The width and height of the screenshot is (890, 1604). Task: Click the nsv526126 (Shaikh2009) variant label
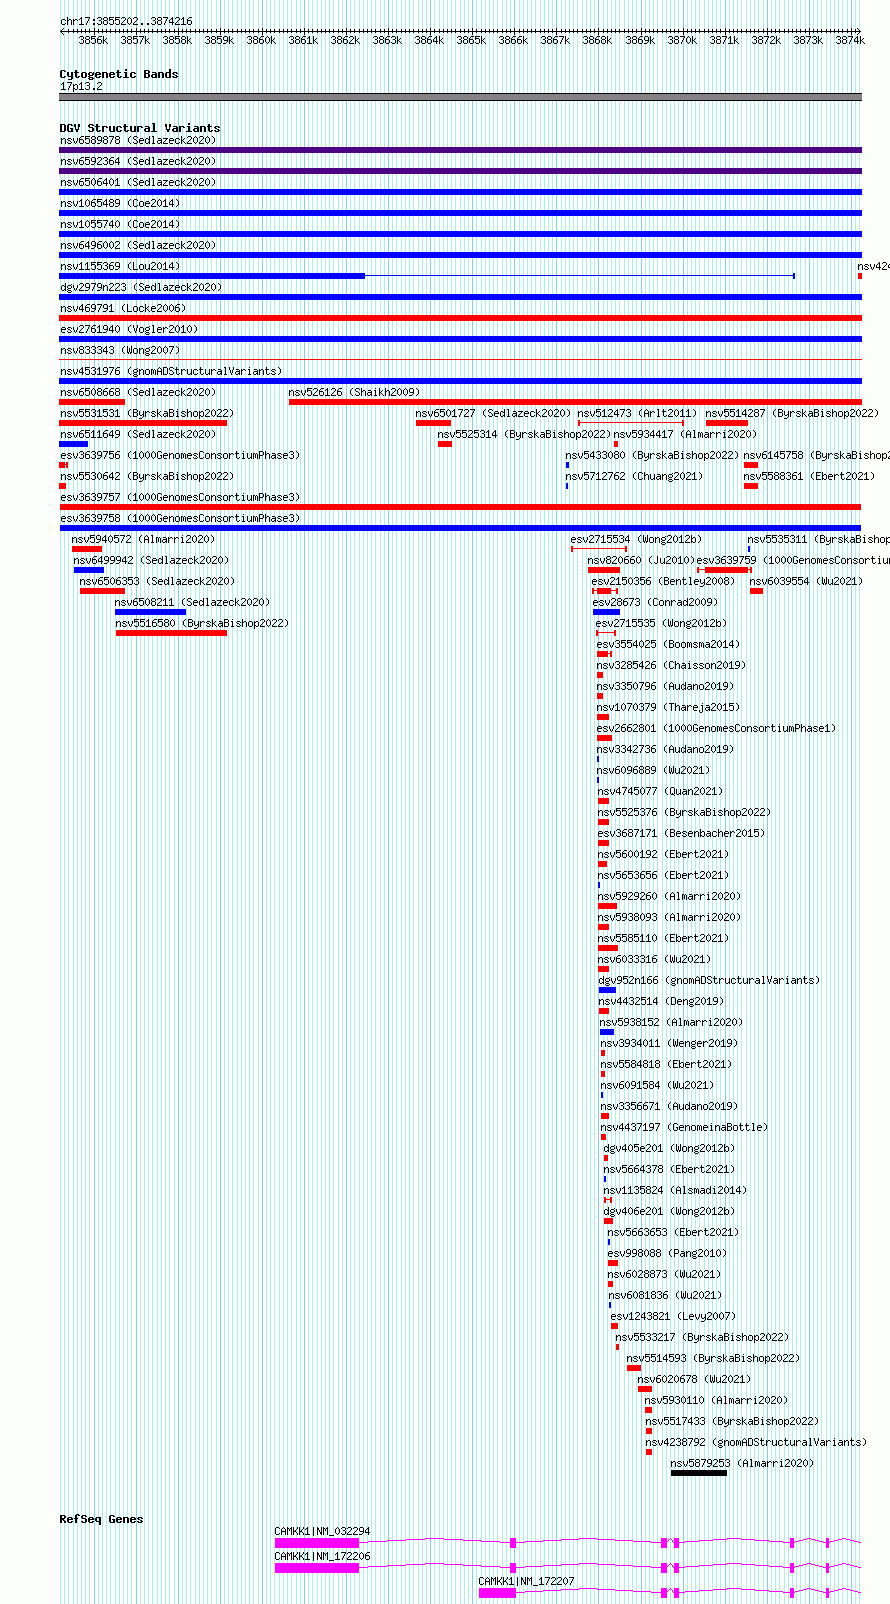pyautogui.click(x=354, y=392)
